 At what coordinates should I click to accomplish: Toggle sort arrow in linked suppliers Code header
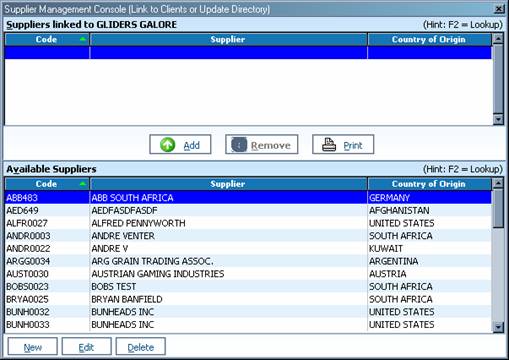(x=83, y=39)
